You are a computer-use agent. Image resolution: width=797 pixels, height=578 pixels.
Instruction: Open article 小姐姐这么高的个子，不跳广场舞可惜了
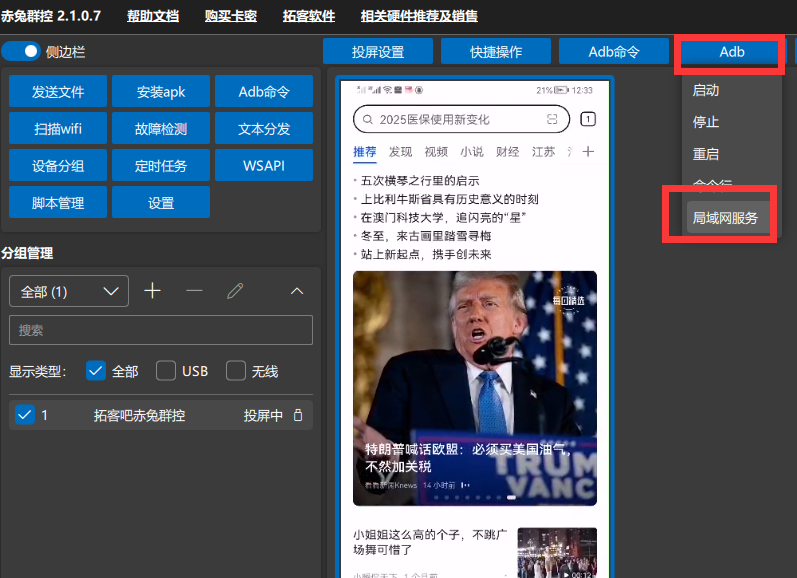pos(430,542)
